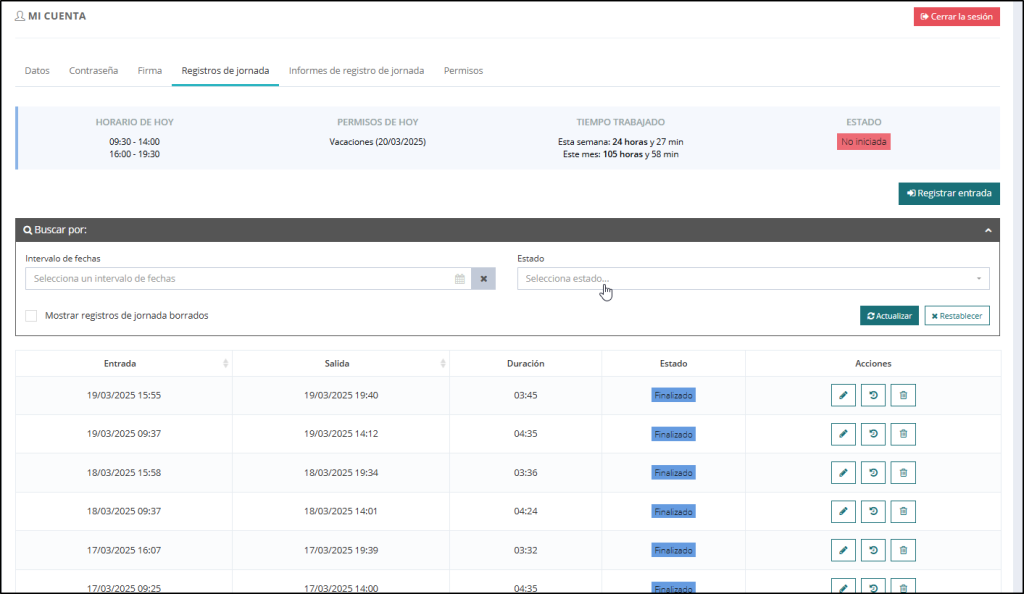The width and height of the screenshot is (1024, 594).
Task: View history of 19/03/2025 09:37 record
Action: pyautogui.click(x=873, y=434)
